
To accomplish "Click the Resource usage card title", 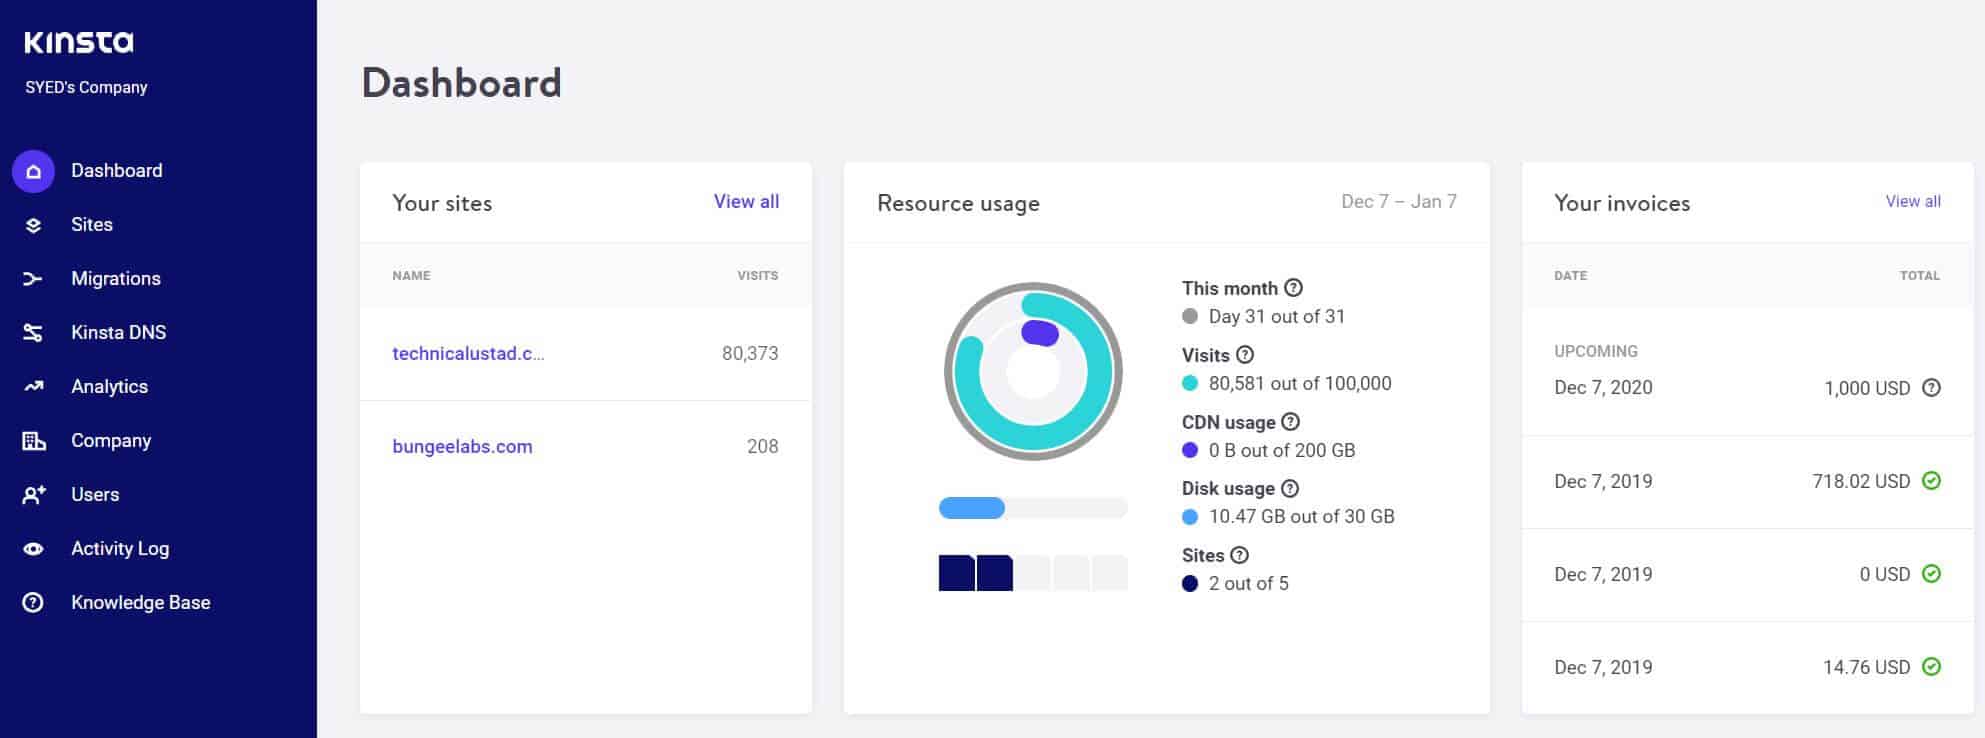I will [958, 204].
